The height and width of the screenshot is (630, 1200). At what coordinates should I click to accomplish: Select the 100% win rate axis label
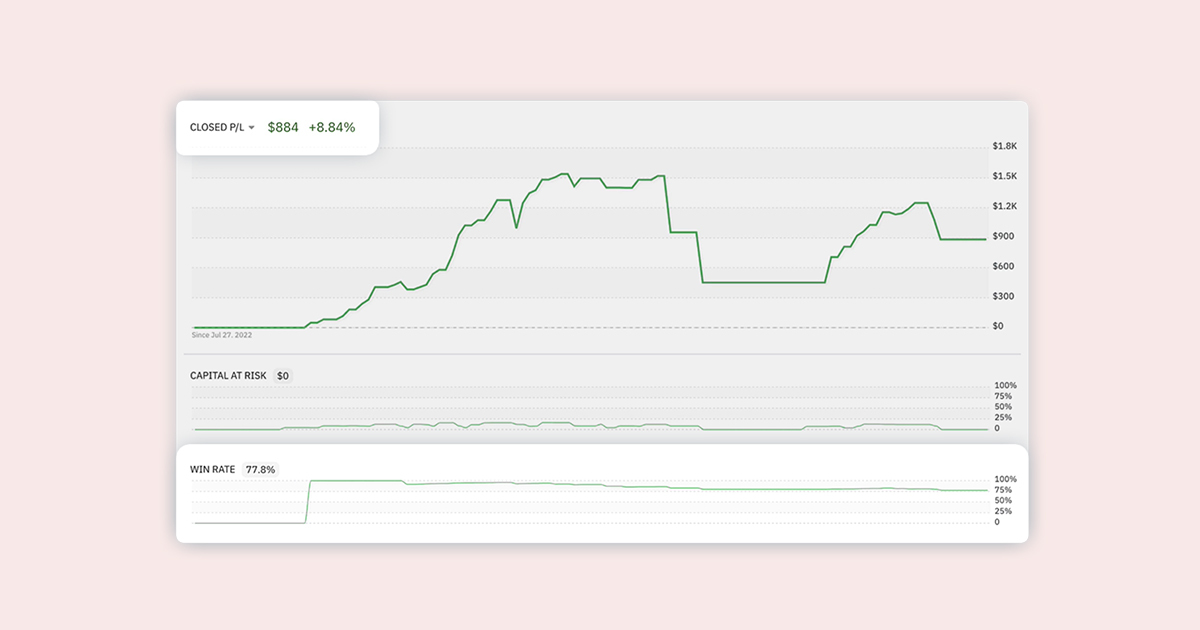point(1004,479)
